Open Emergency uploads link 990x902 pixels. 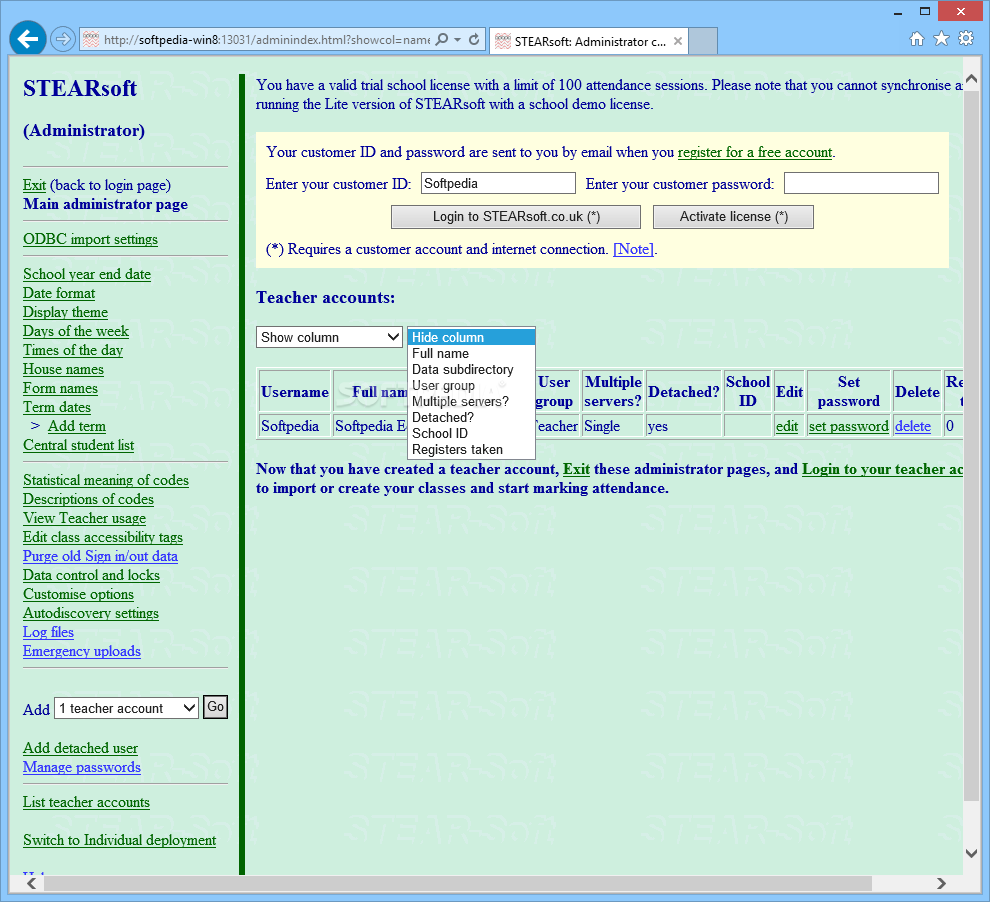pos(82,651)
